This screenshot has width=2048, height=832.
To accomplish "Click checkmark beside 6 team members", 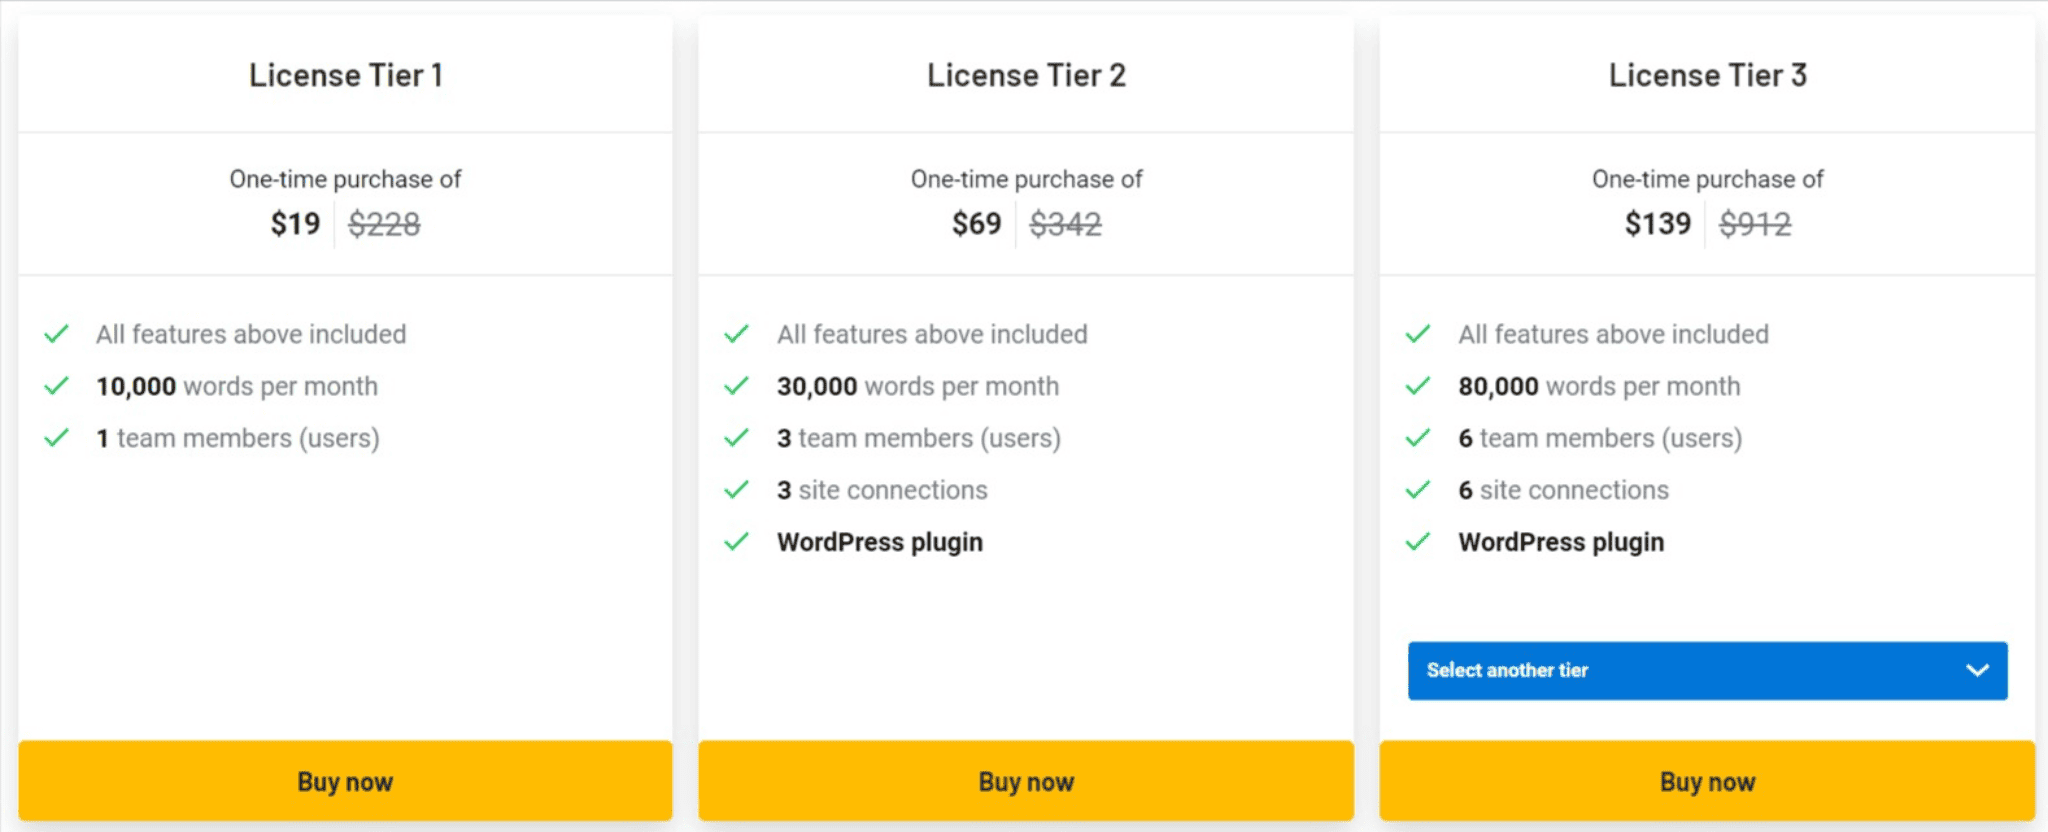I will pos(1418,438).
